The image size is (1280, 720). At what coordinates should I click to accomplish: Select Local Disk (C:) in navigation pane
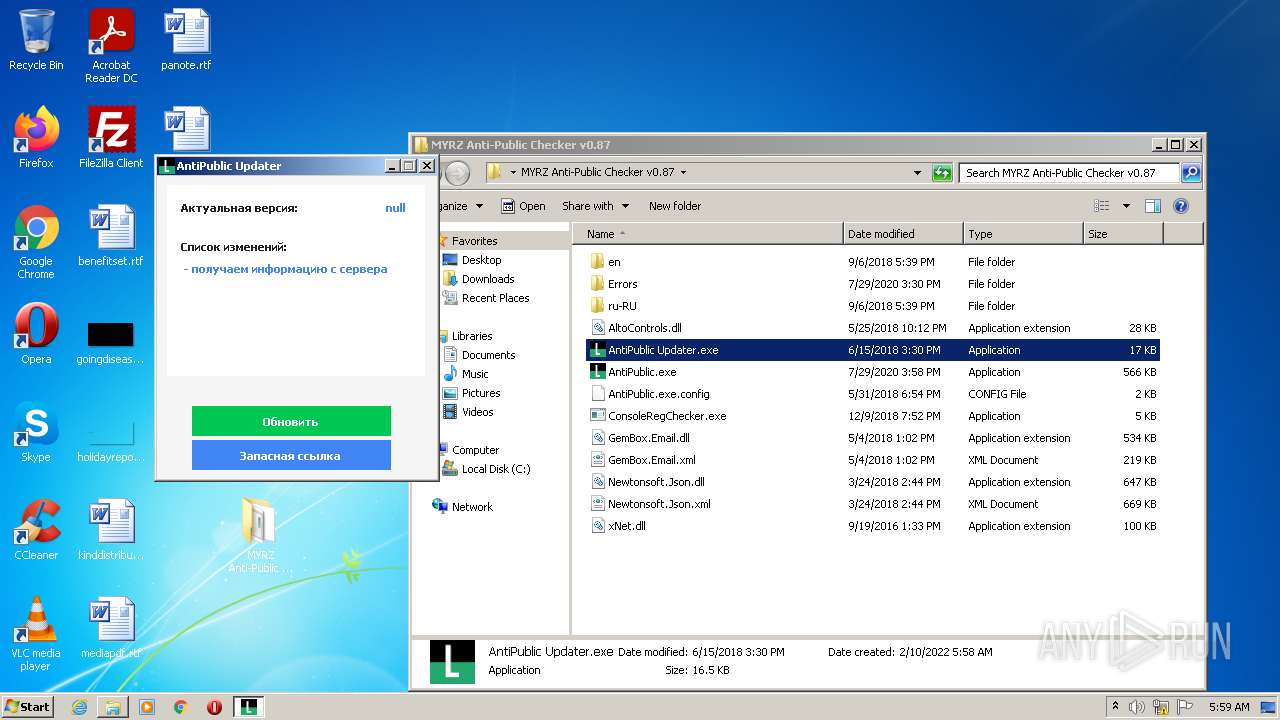tap(496, 469)
